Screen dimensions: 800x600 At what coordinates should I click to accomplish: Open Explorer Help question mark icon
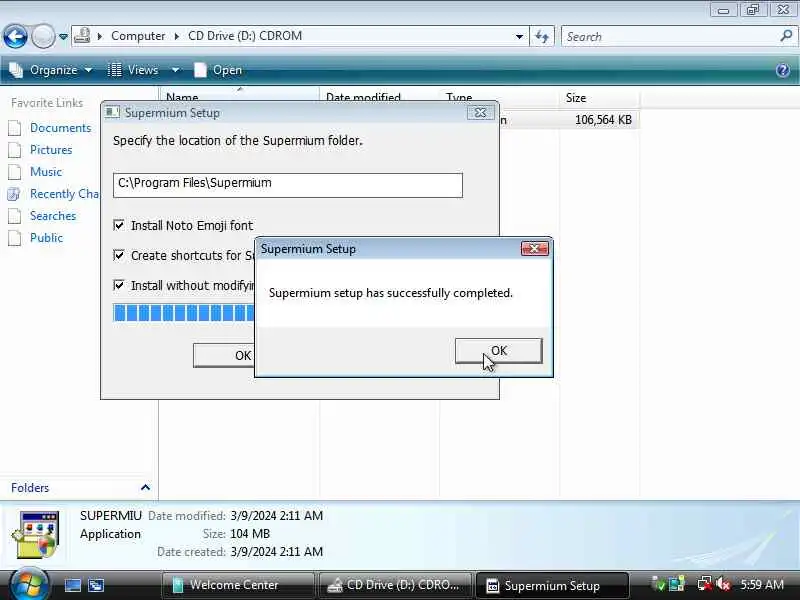783,70
